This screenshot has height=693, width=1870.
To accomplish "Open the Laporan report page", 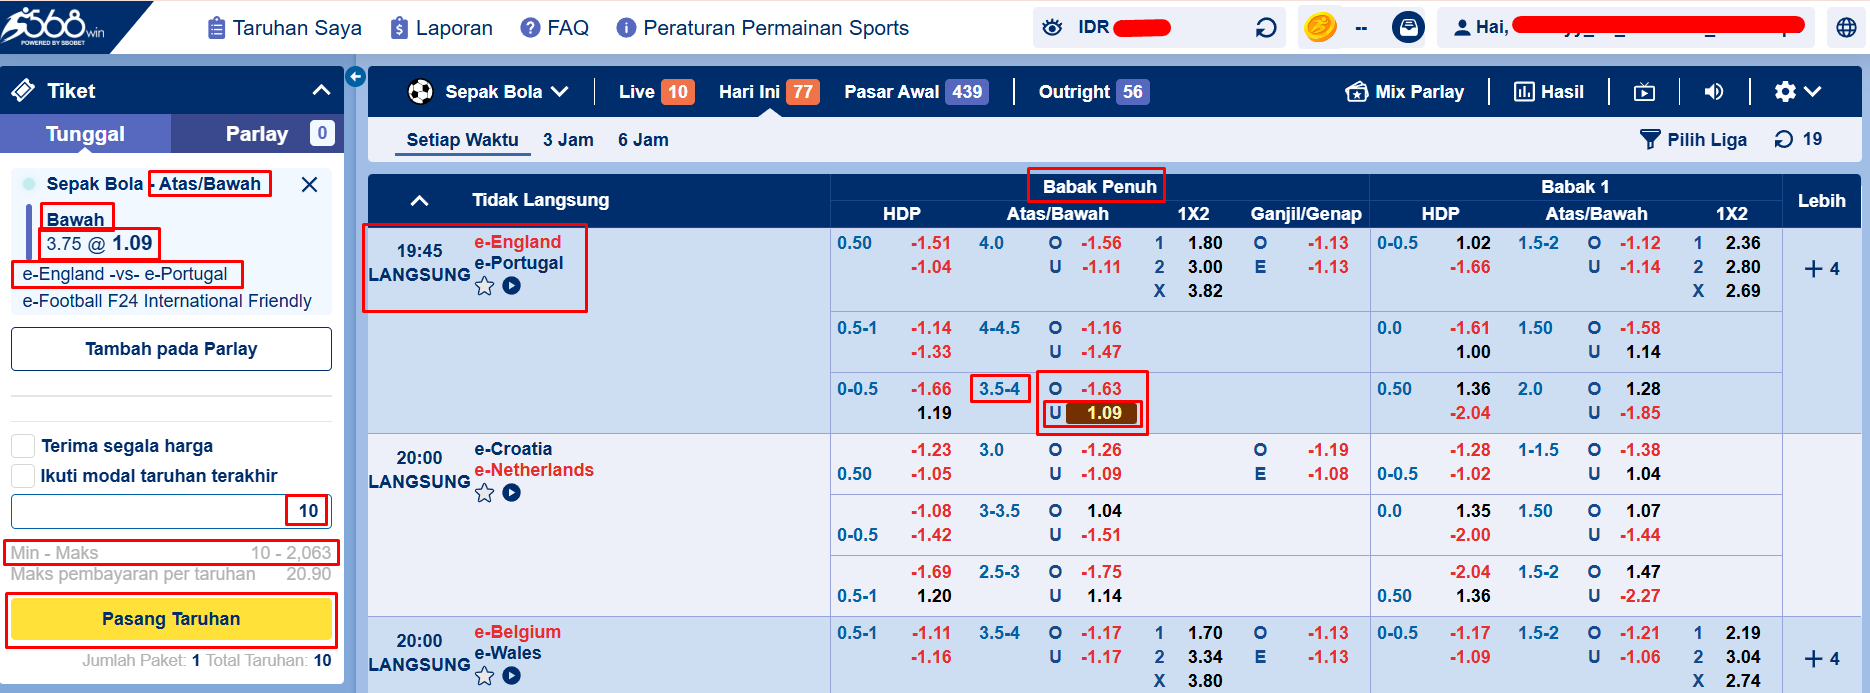I will click(441, 28).
